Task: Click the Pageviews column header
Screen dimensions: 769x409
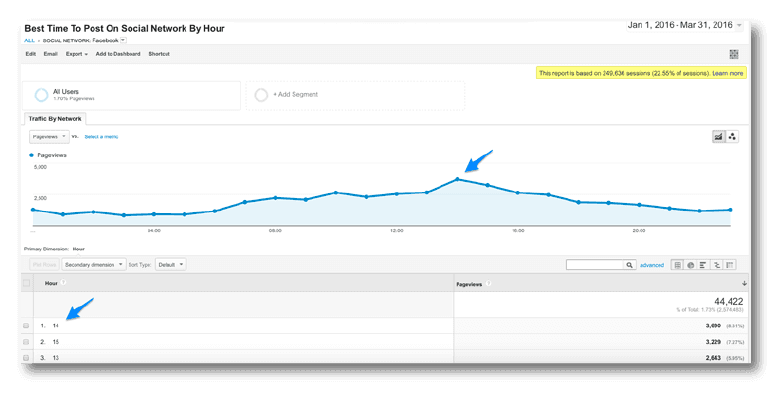Action: pos(469,284)
